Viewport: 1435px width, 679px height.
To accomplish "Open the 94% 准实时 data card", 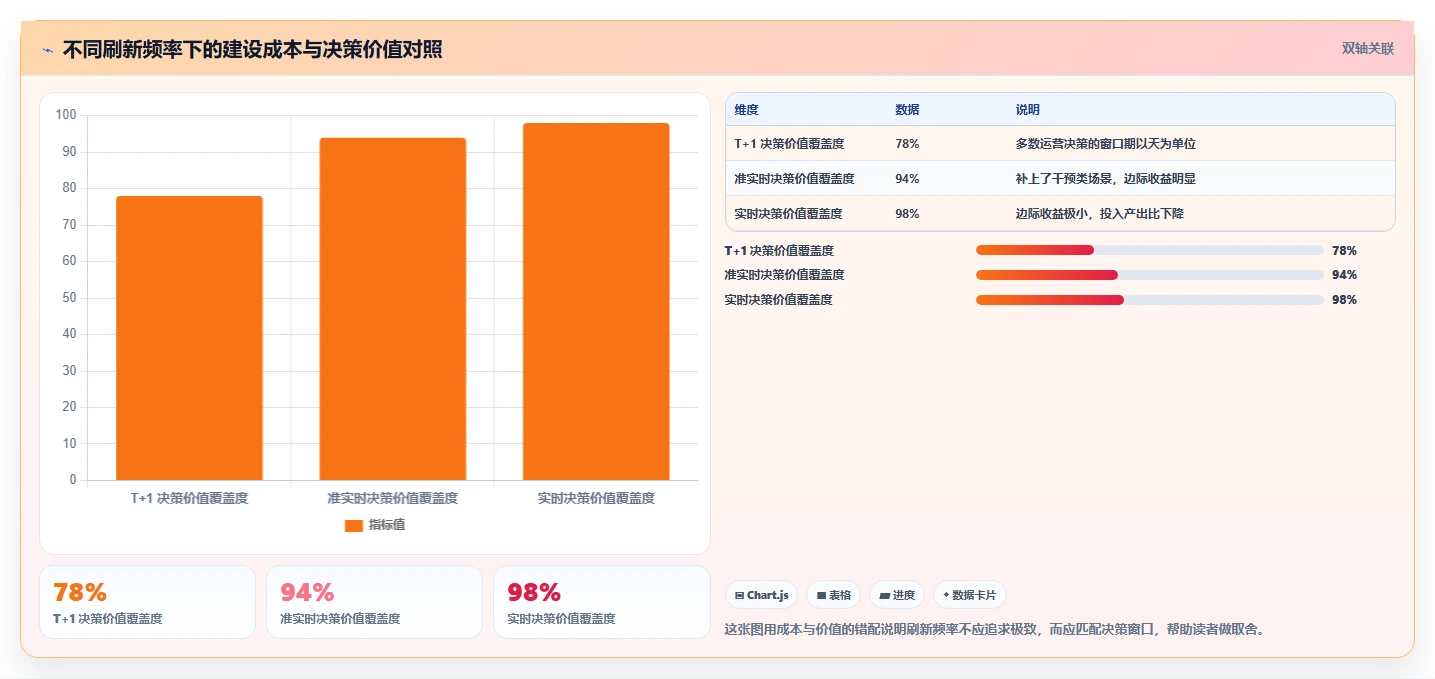I will coord(375,602).
